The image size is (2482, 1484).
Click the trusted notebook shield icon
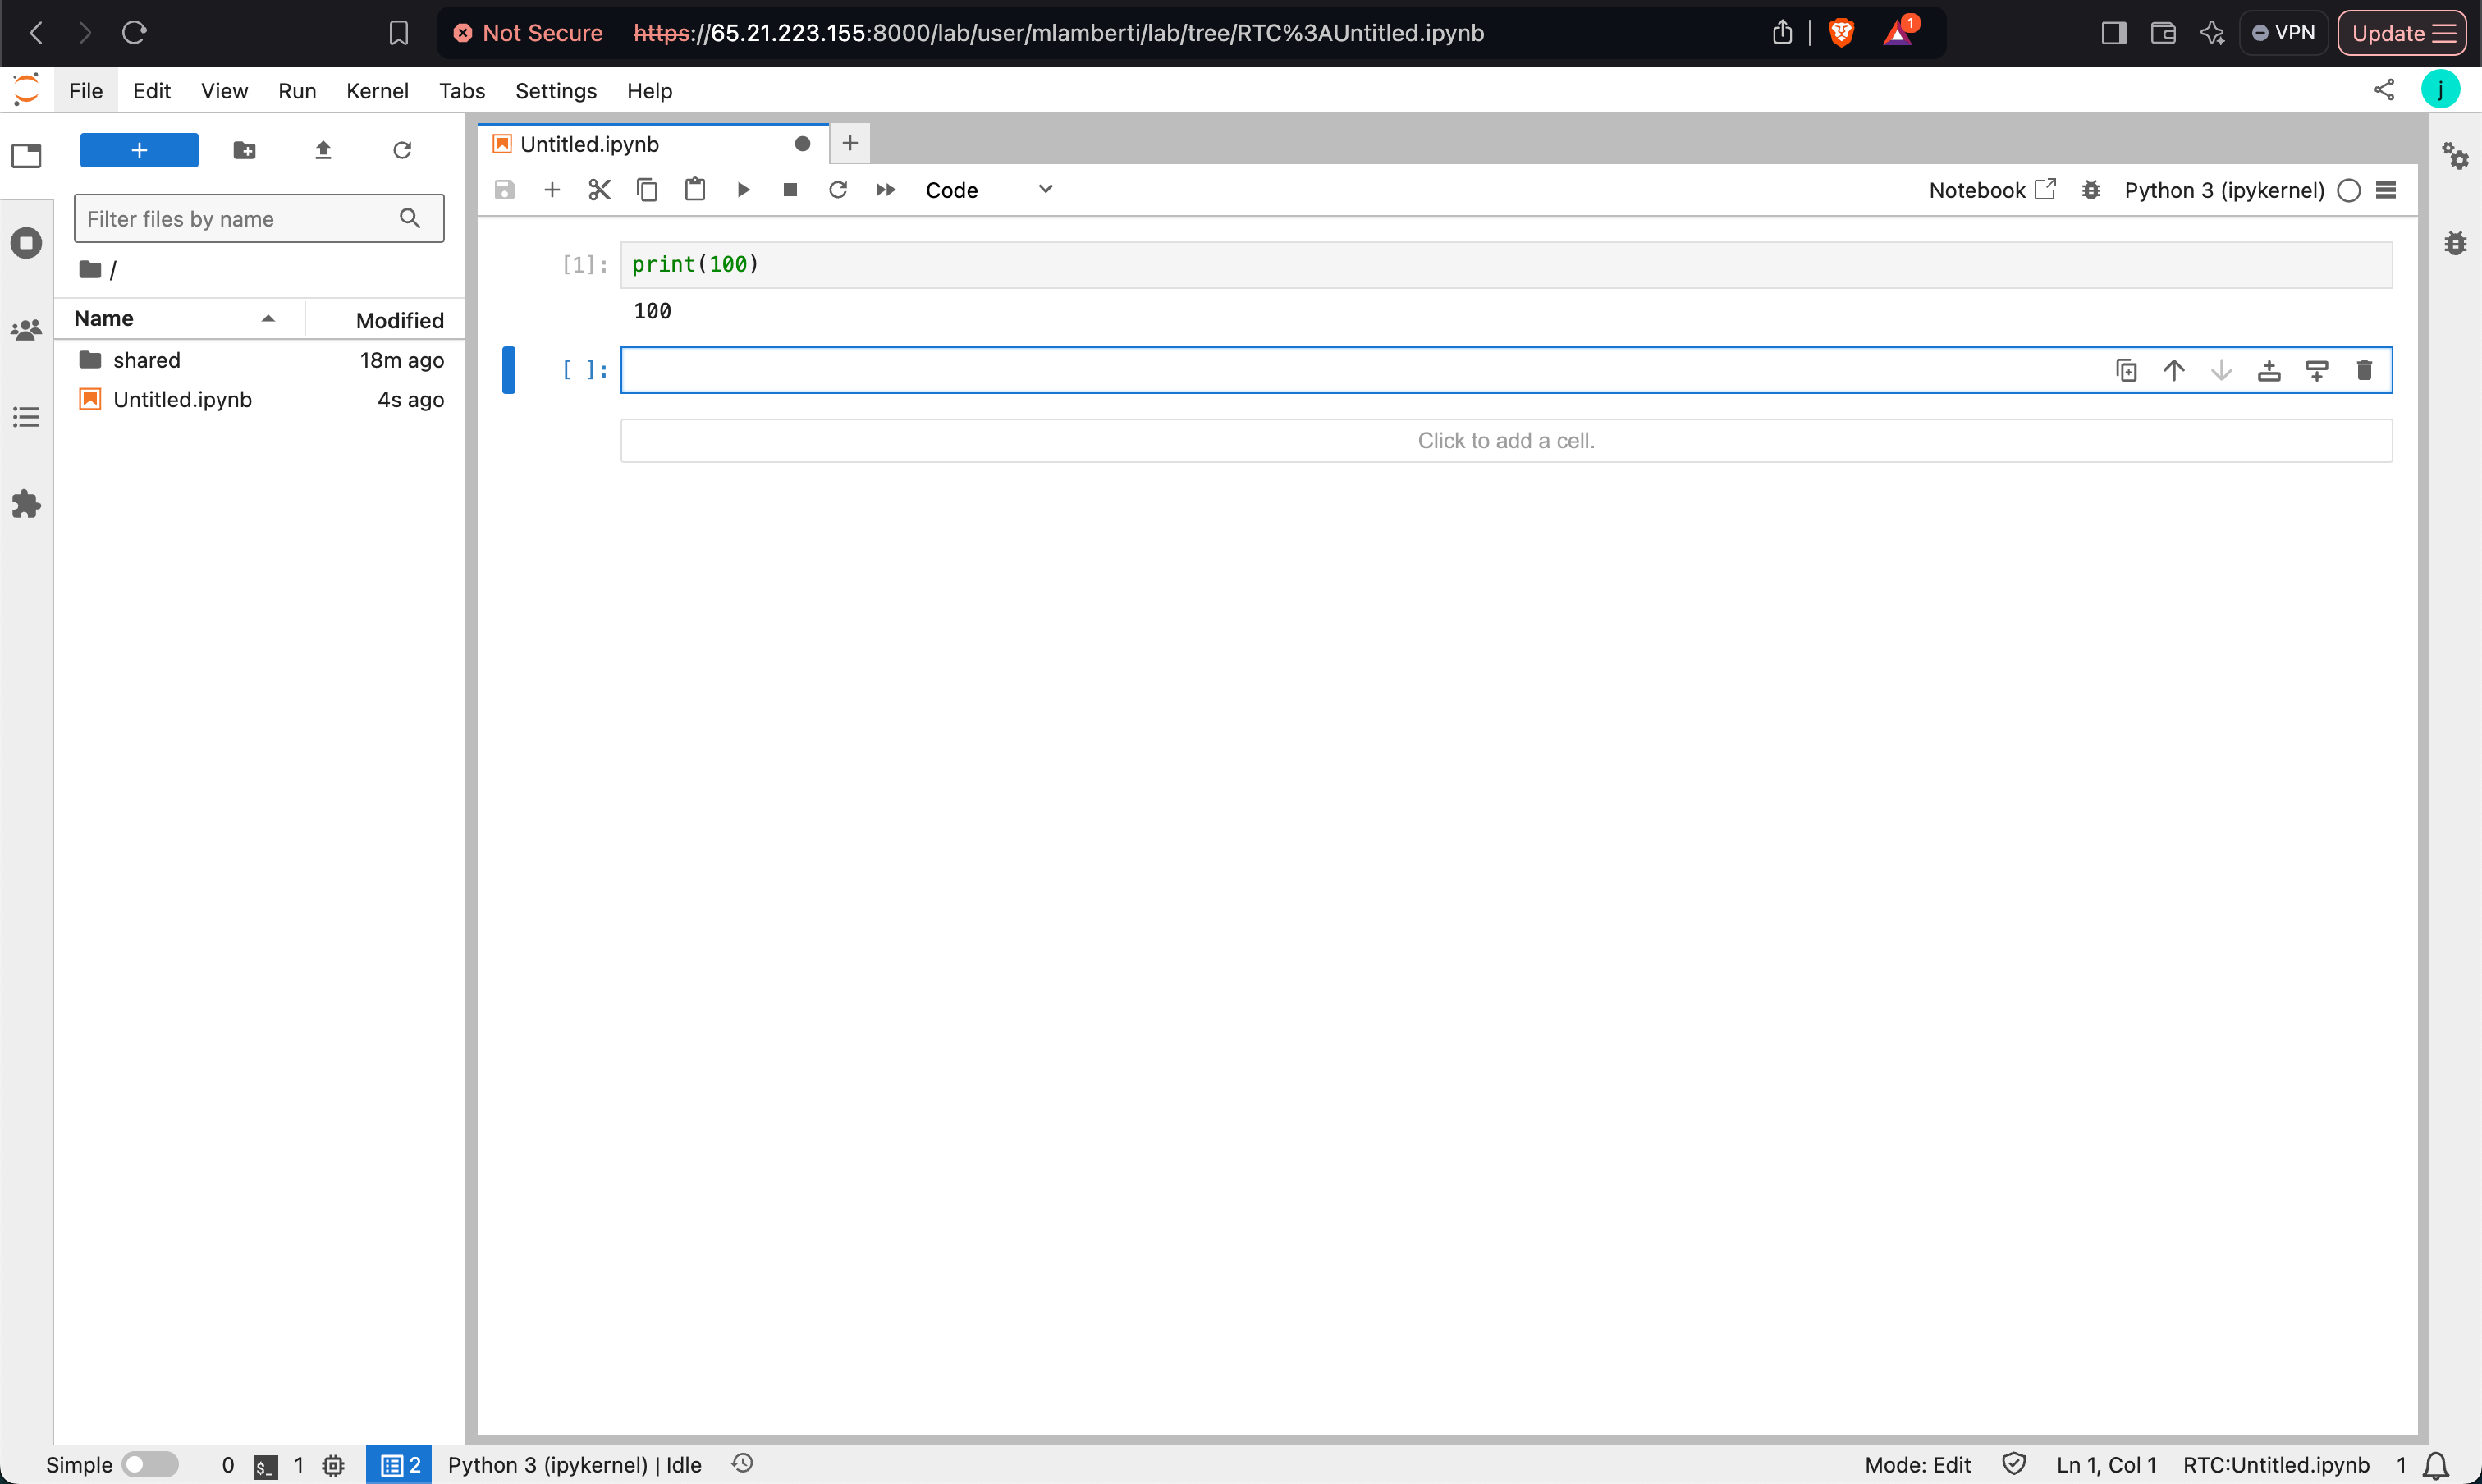point(2014,1464)
